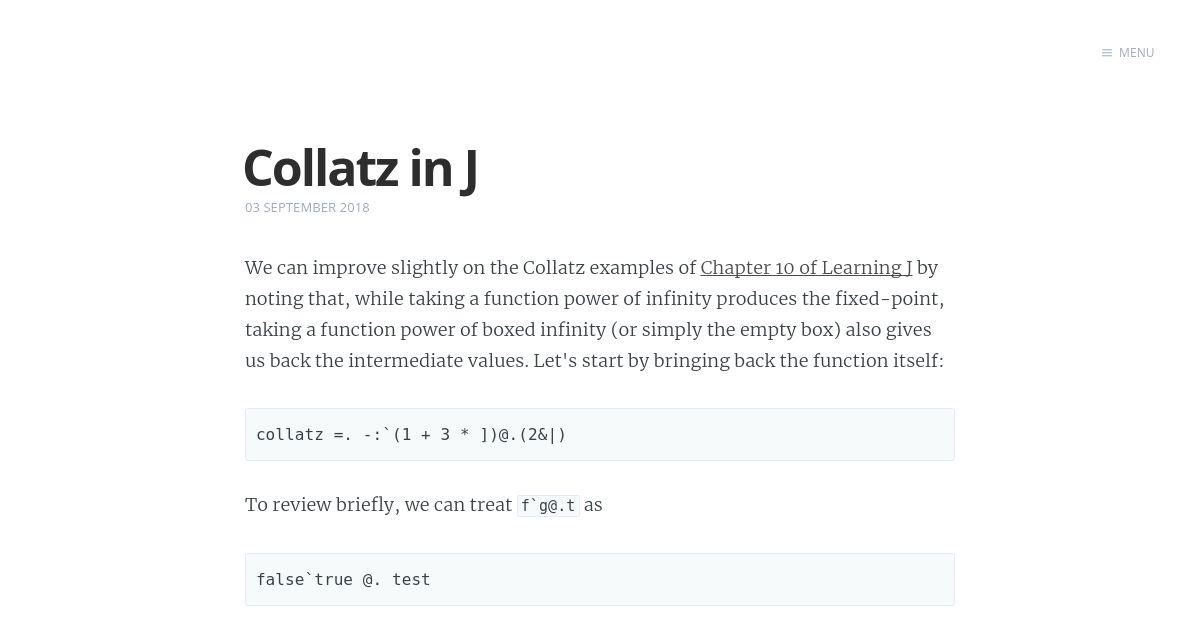This screenshot has width=1200, height=630.
Task: Click the MENU label text
Action: click(1136, 53)
